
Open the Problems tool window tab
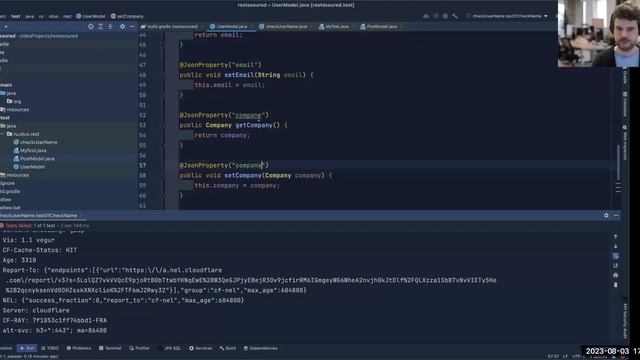point(79,348)
